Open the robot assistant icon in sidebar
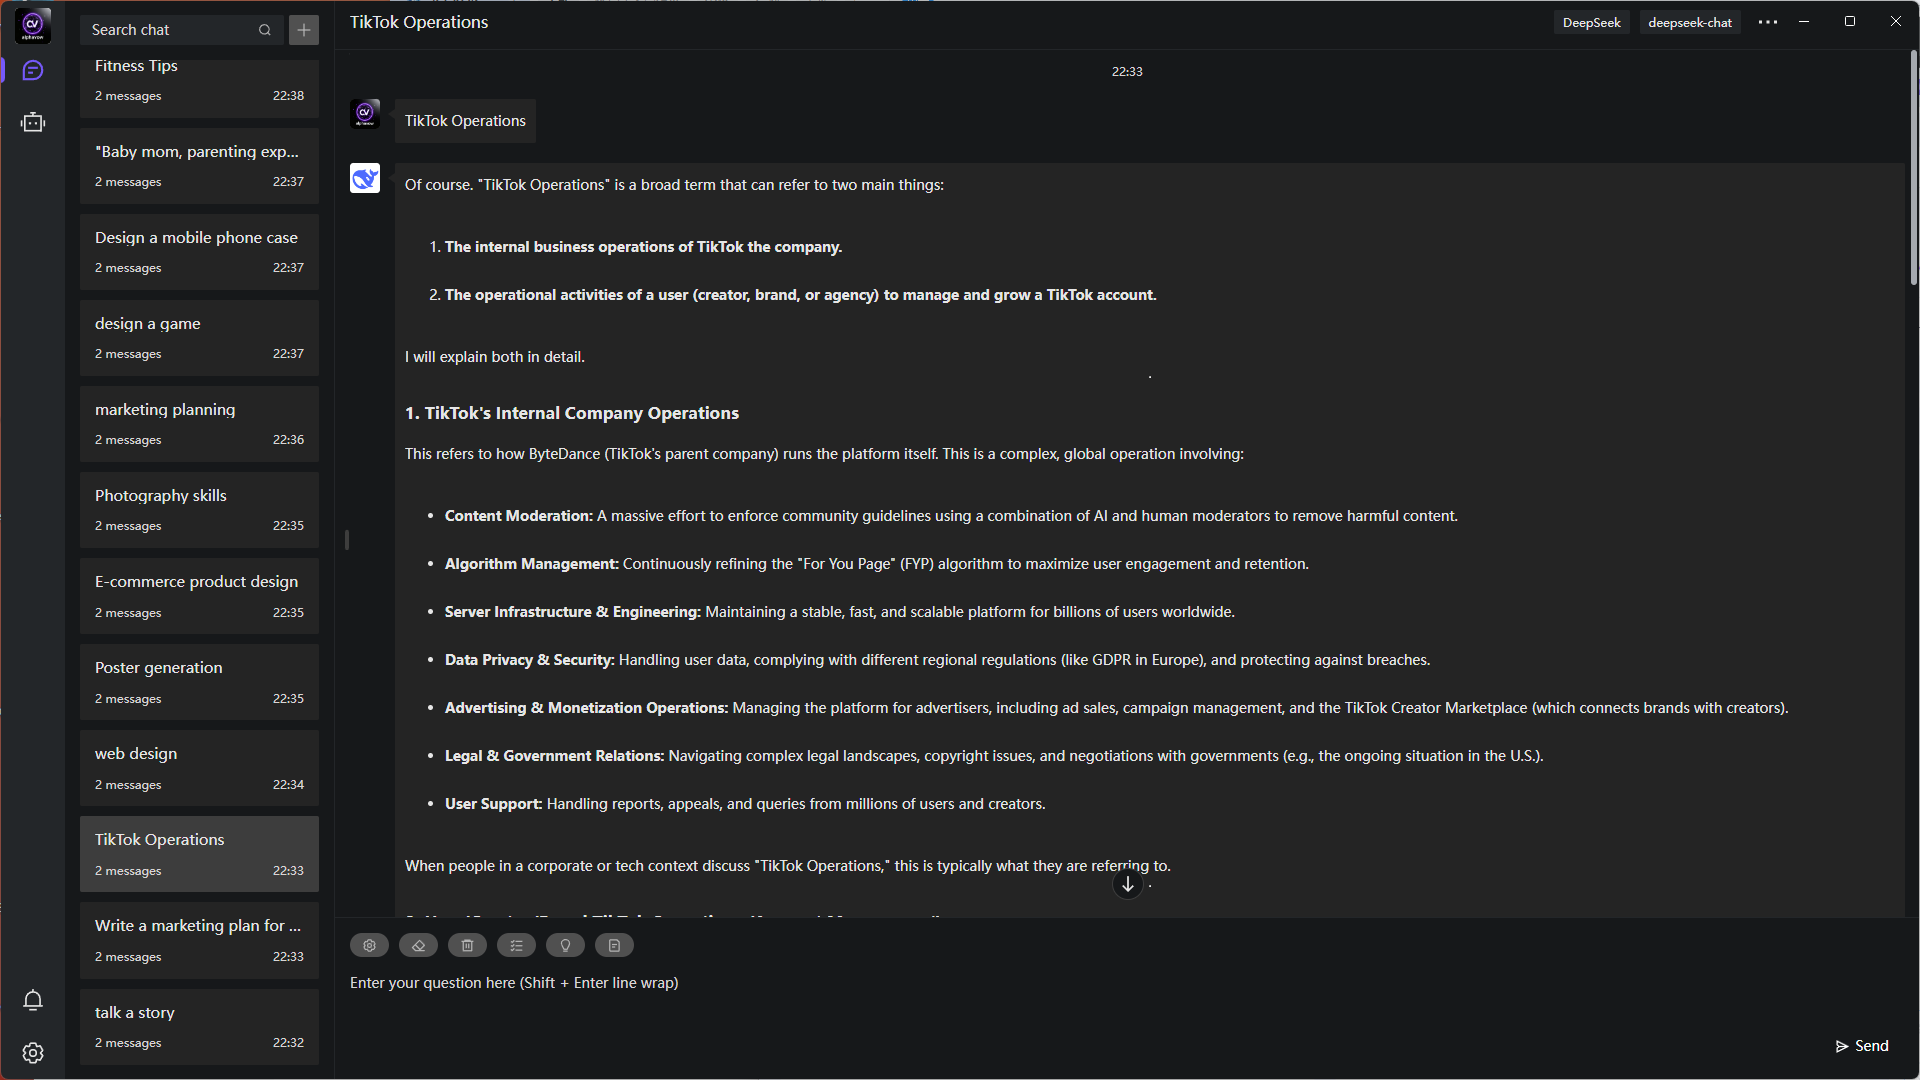The image size is (1920, 1080). click(33, 121)
